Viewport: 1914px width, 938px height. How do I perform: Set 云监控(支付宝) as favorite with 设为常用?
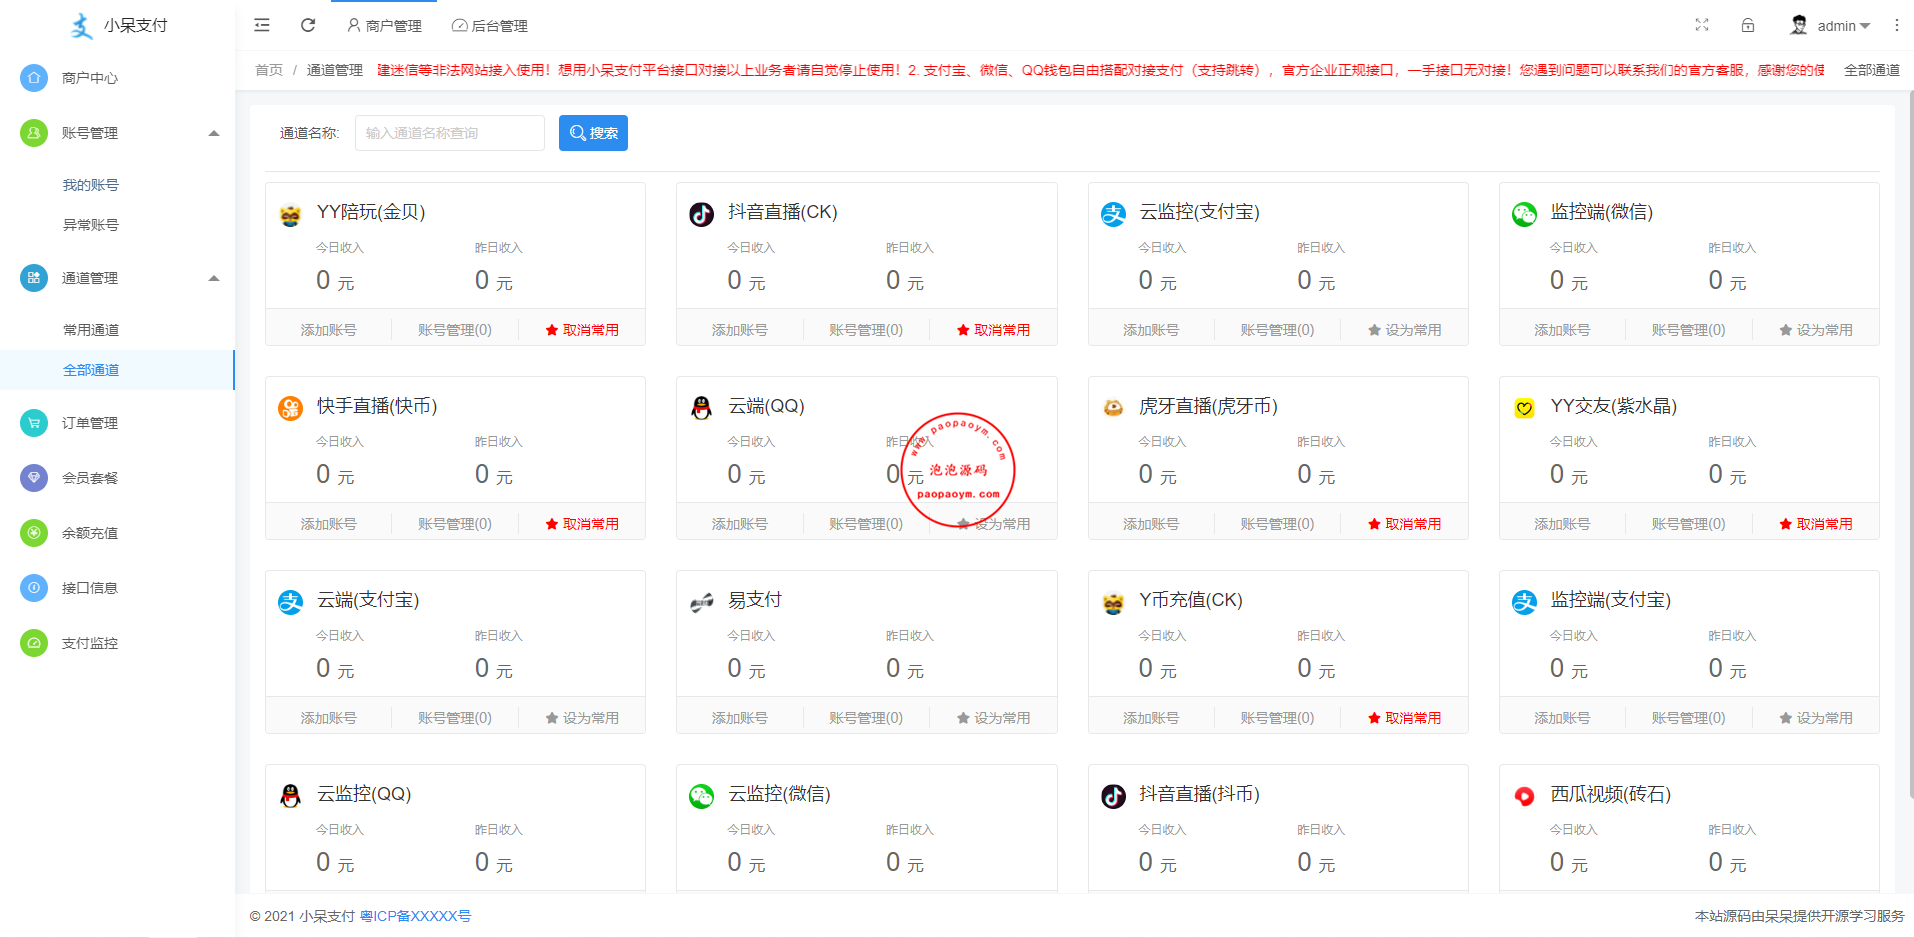[1404, 330]
